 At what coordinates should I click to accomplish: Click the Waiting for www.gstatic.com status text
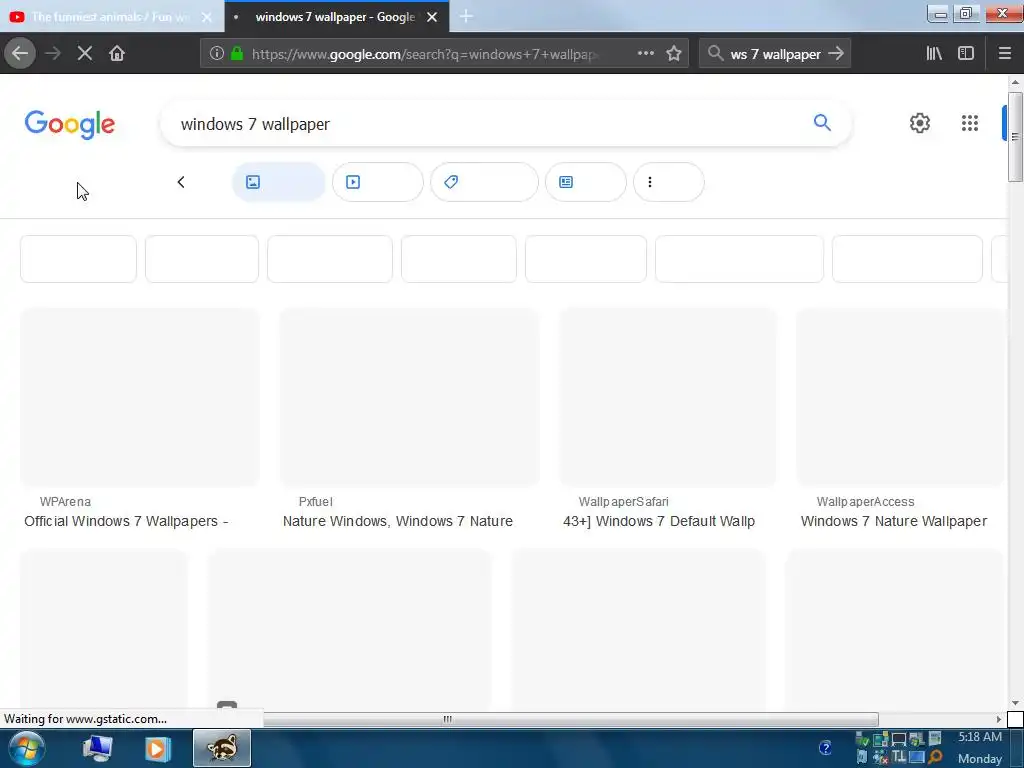(x=86, y=719)
